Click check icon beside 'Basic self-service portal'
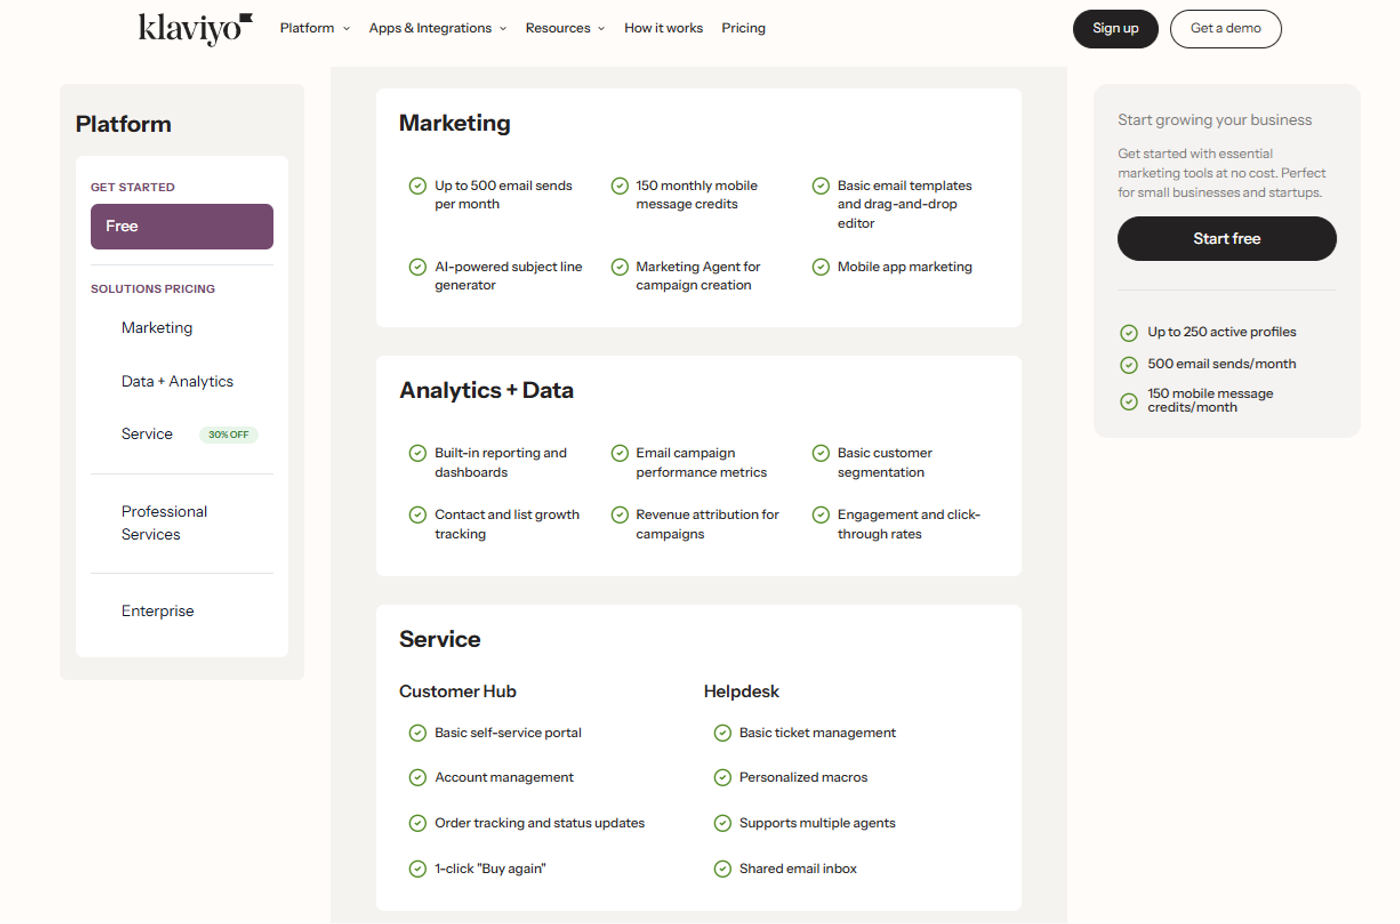The height and width of the screenshot is (924, 1400). click(x=418, y=733)
